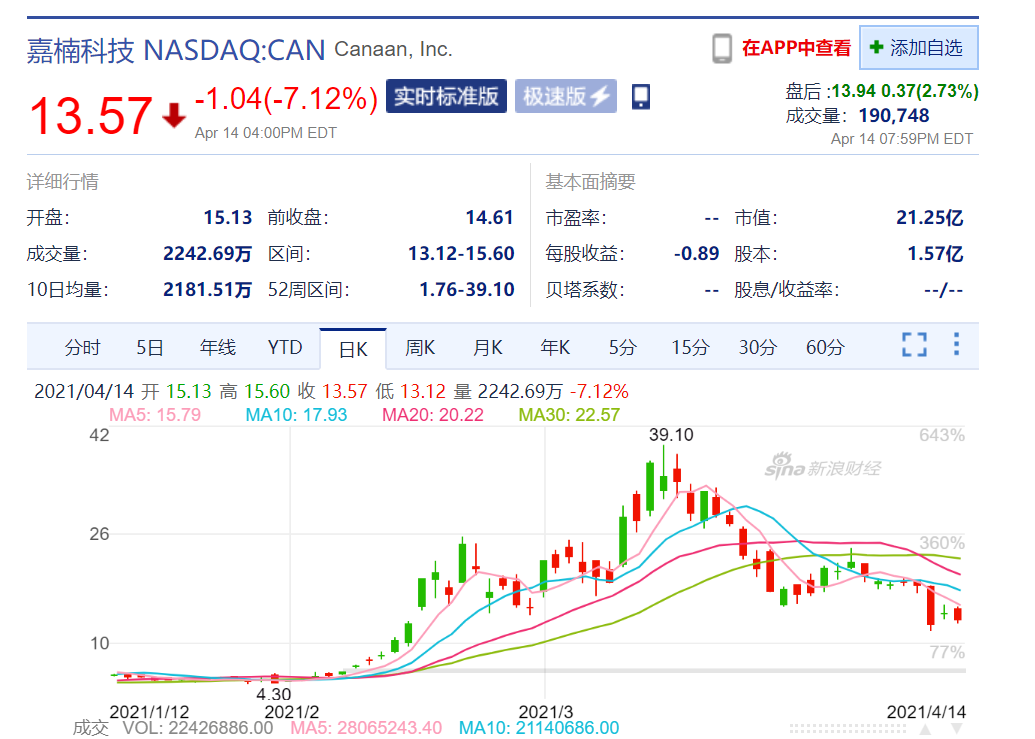Click the earnings per share value -0.89

click(696, 253)
